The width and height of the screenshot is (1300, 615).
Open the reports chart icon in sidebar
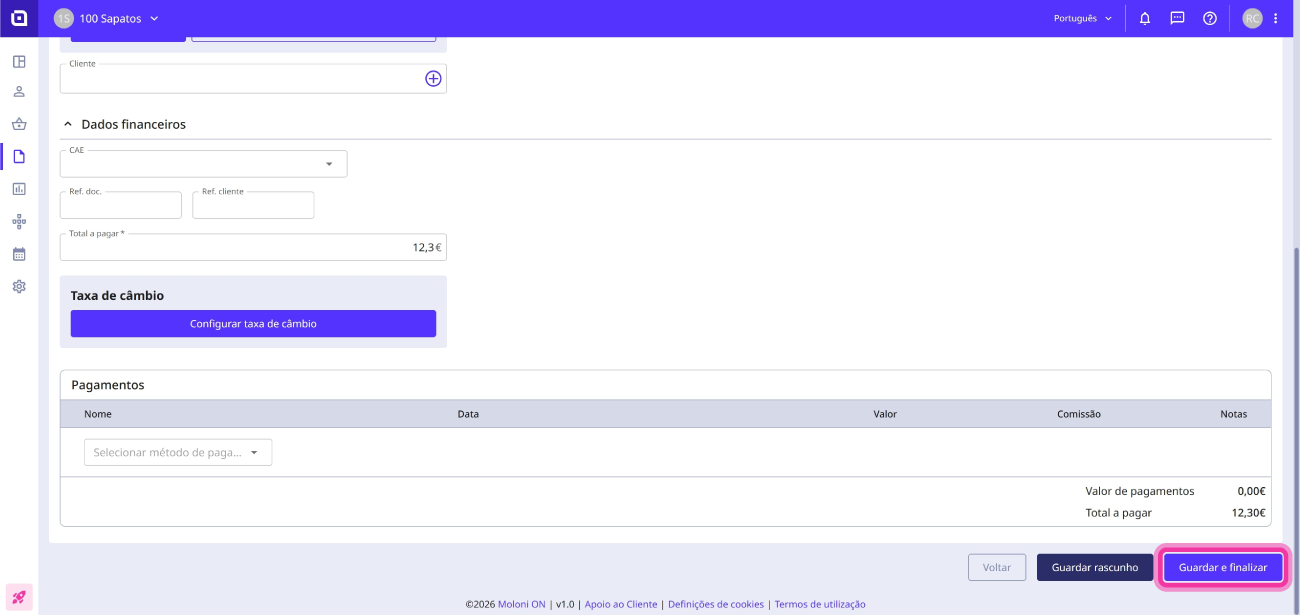(19, 189)
